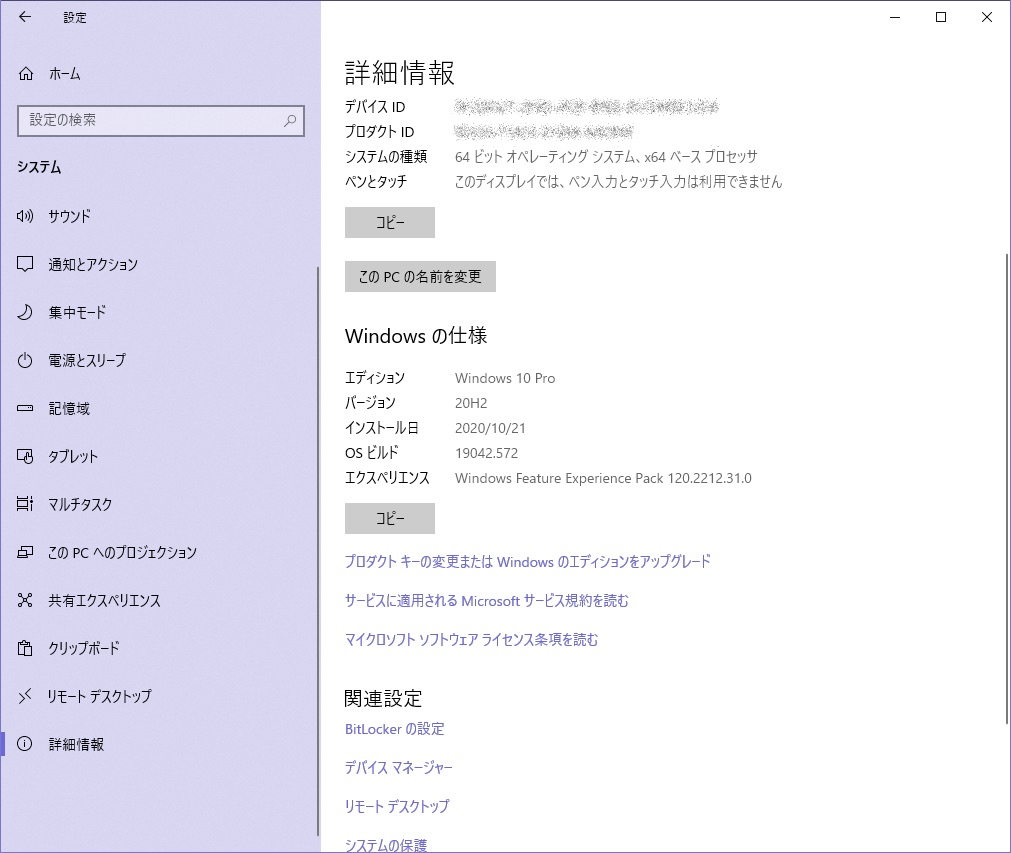Open BitLocker の設定 link
The height and width of the screenshot is (853, 1011).
point(395,729)
